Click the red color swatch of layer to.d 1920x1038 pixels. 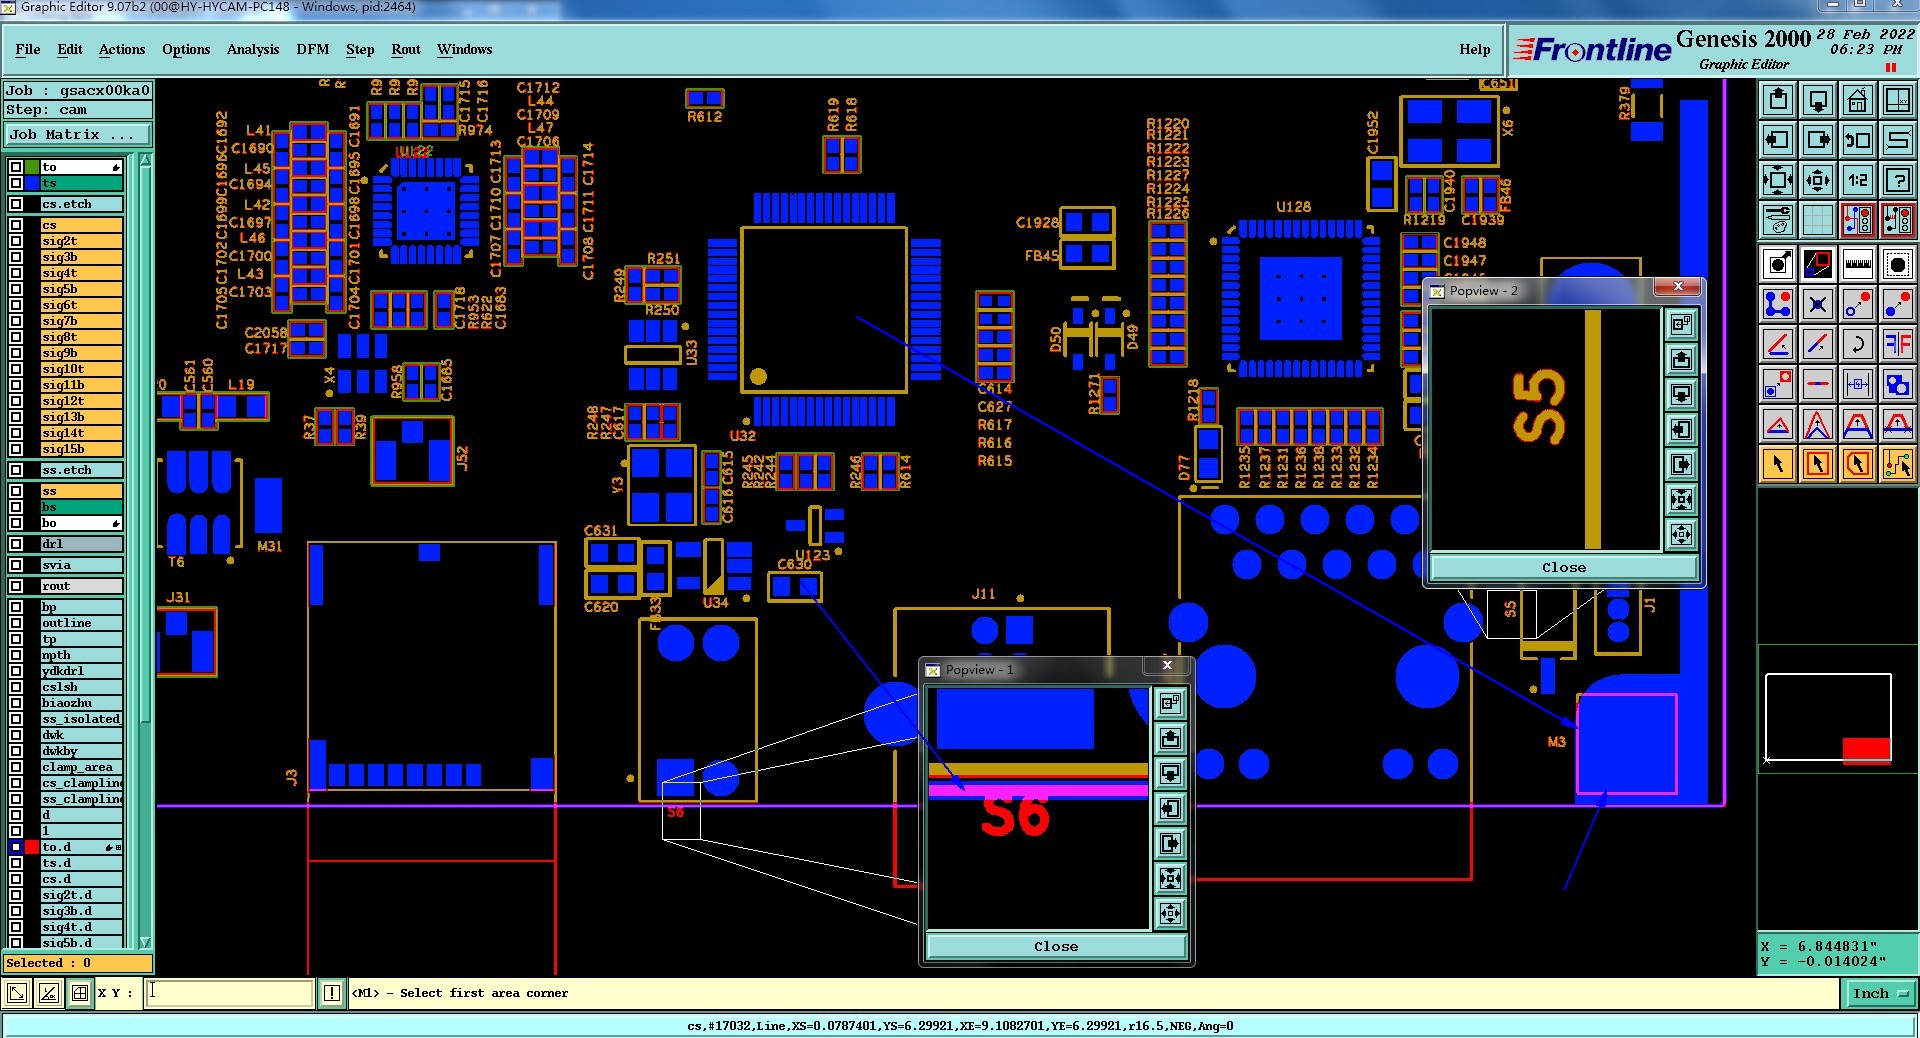[32, 847]
